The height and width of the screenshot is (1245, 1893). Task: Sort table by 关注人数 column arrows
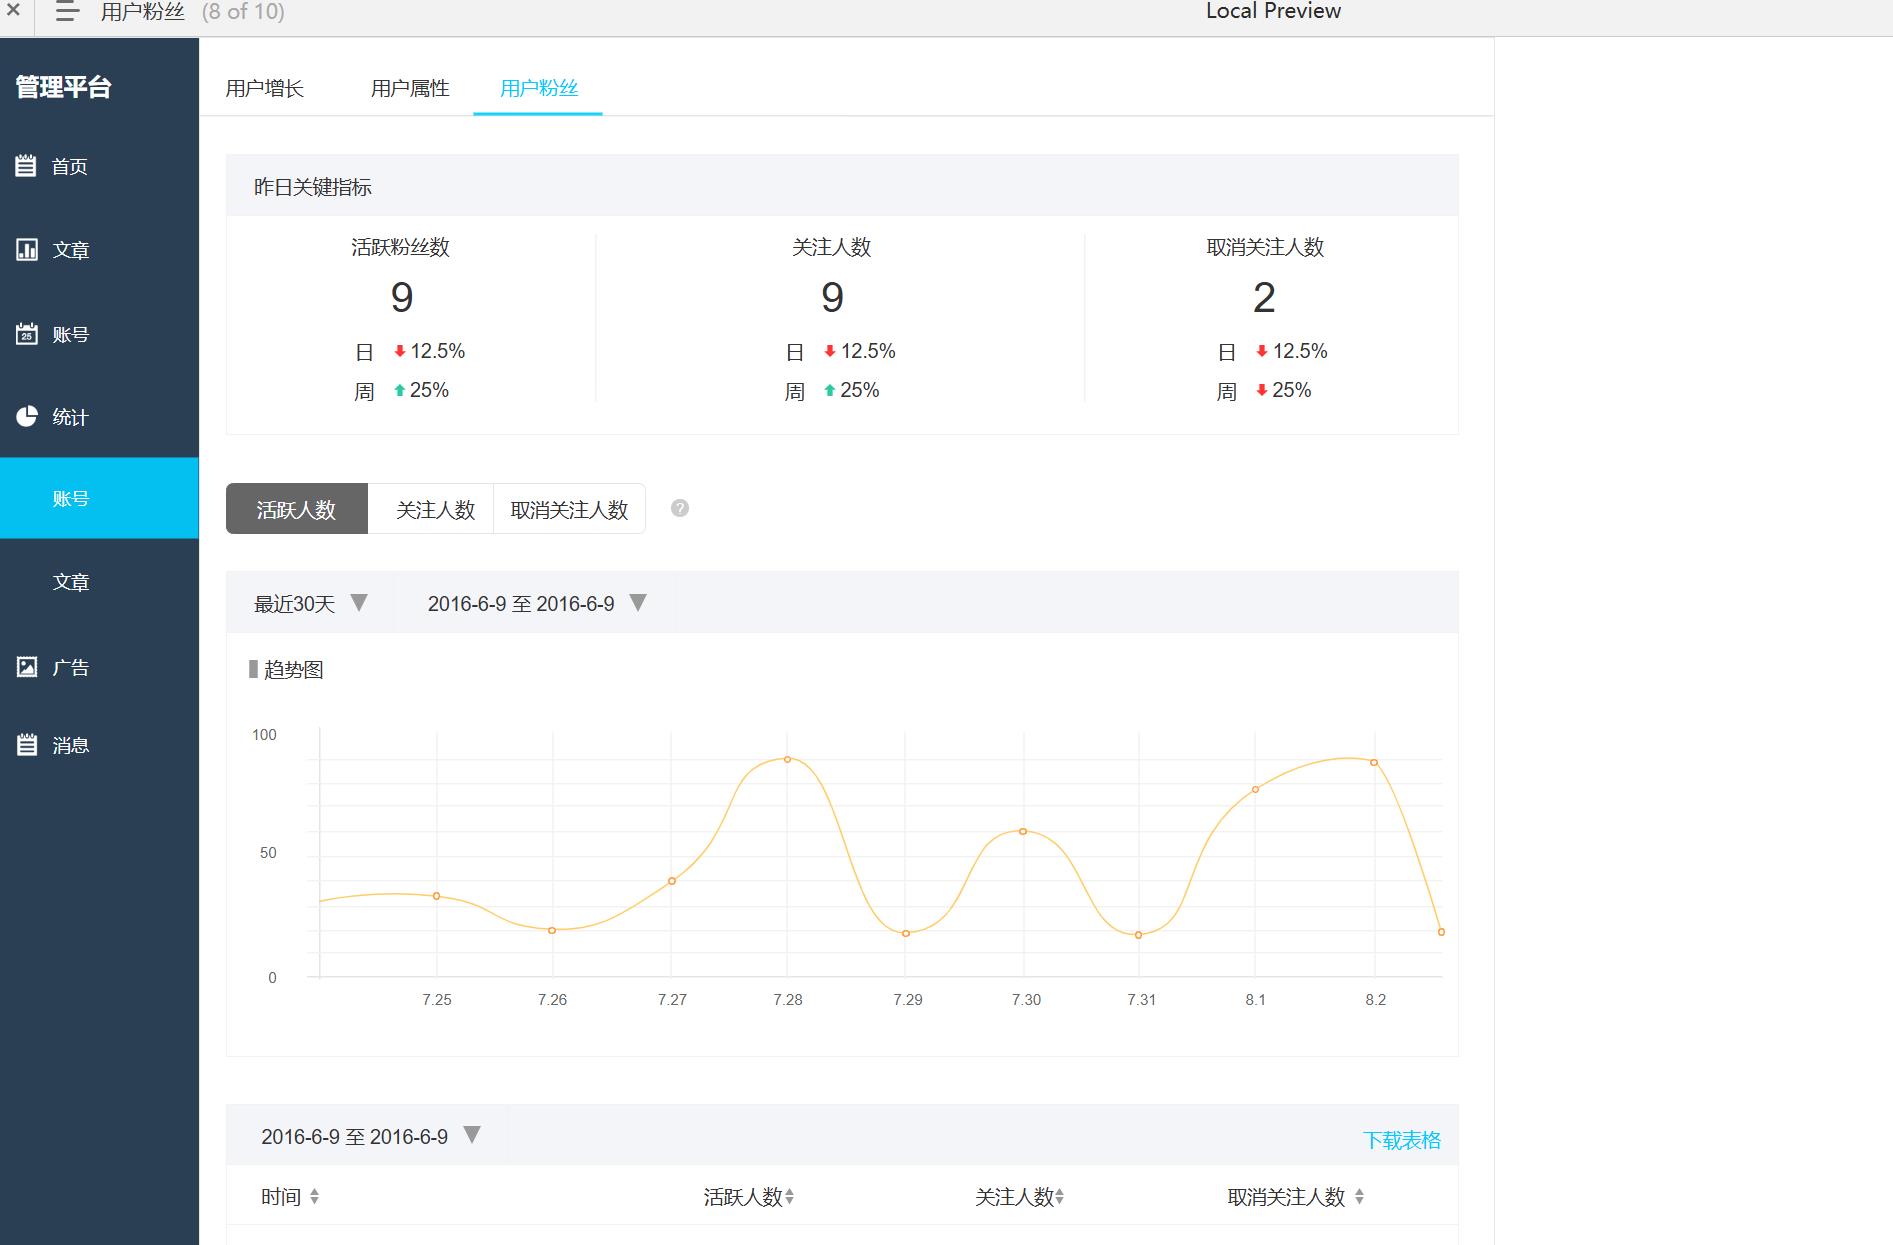[1059, 1196]
